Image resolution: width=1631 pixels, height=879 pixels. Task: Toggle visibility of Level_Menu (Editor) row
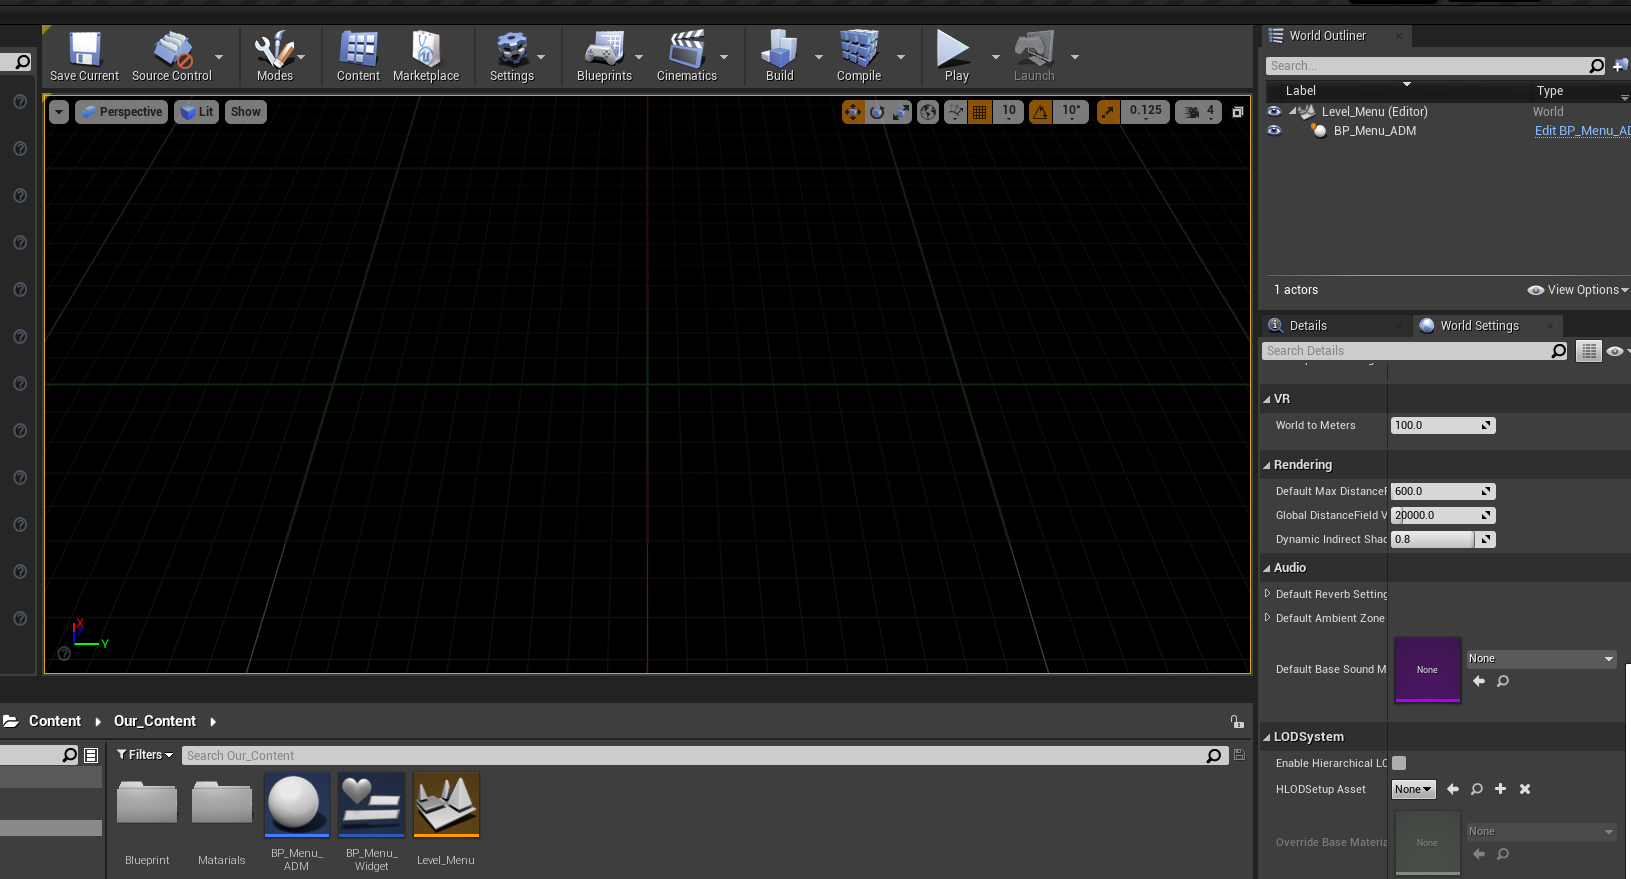[x=1274, y=111]
